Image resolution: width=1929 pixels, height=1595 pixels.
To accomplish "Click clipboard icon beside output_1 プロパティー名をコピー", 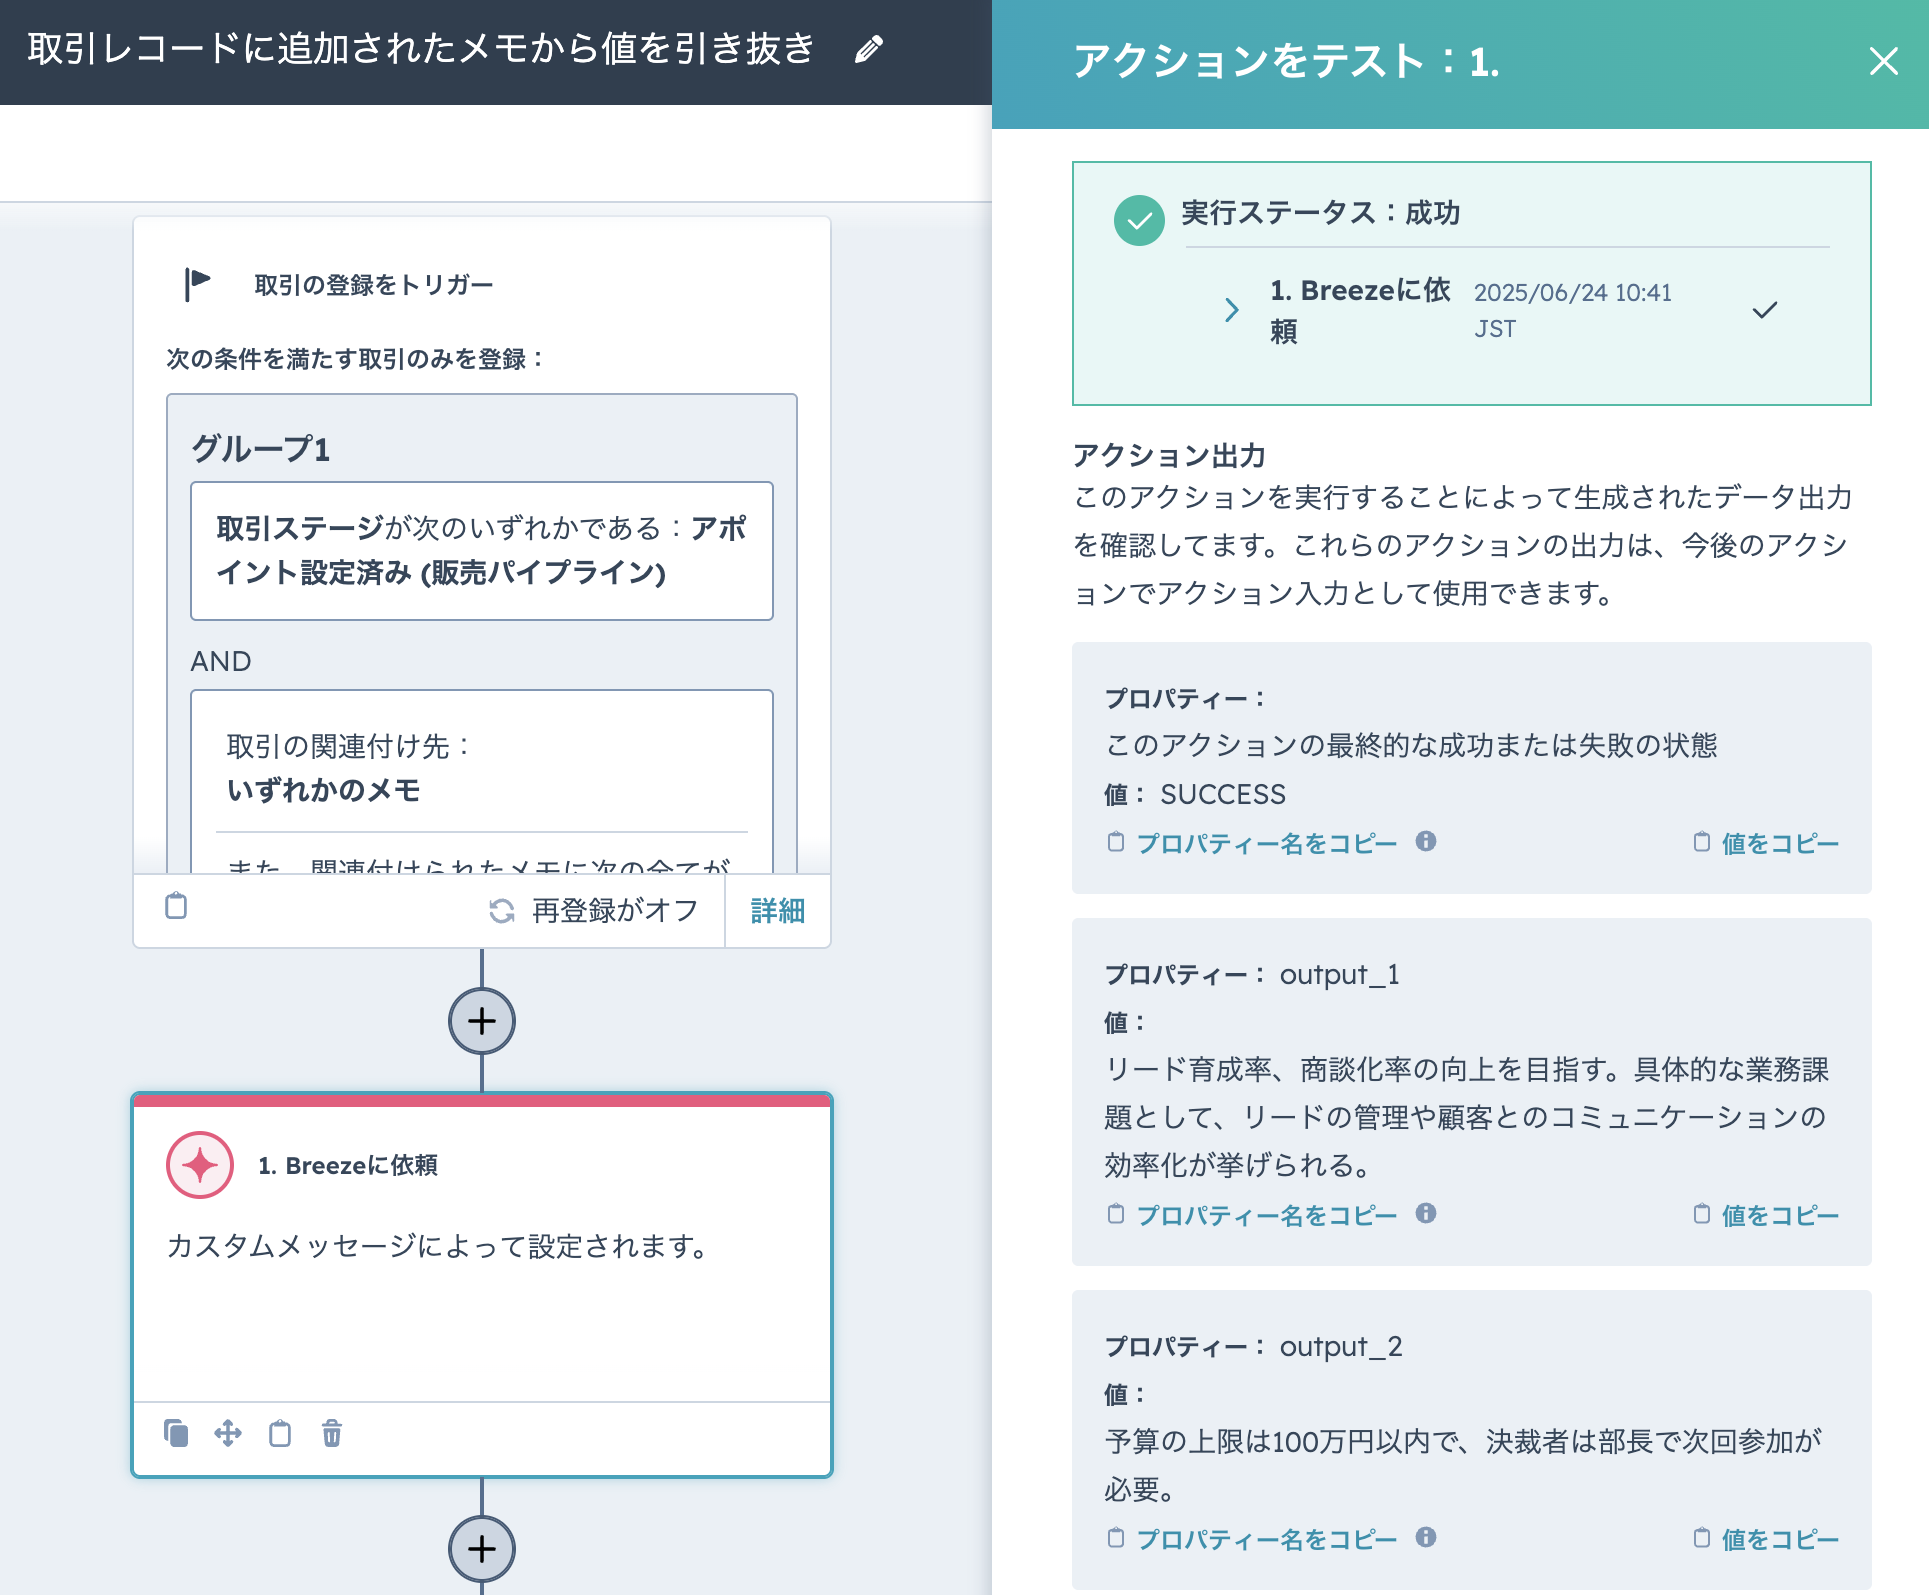I will [x=1116, y=1214].
